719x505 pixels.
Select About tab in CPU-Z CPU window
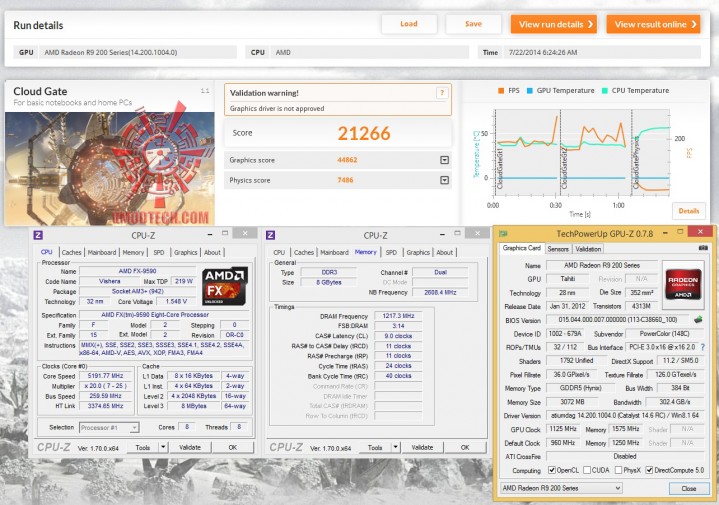click(x=212, y=252)
